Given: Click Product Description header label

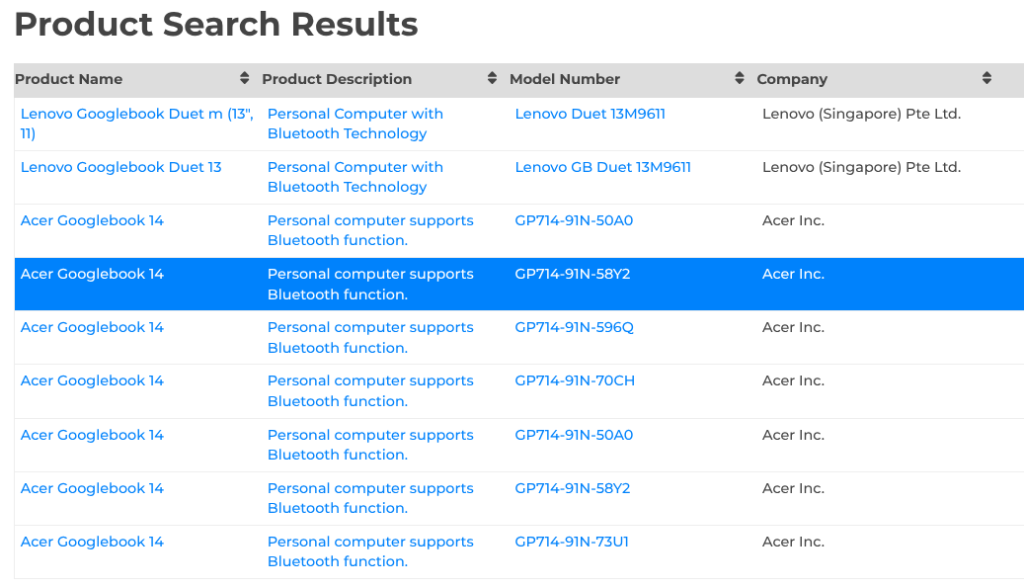Looking at the screenshot, I should point(336,79).
